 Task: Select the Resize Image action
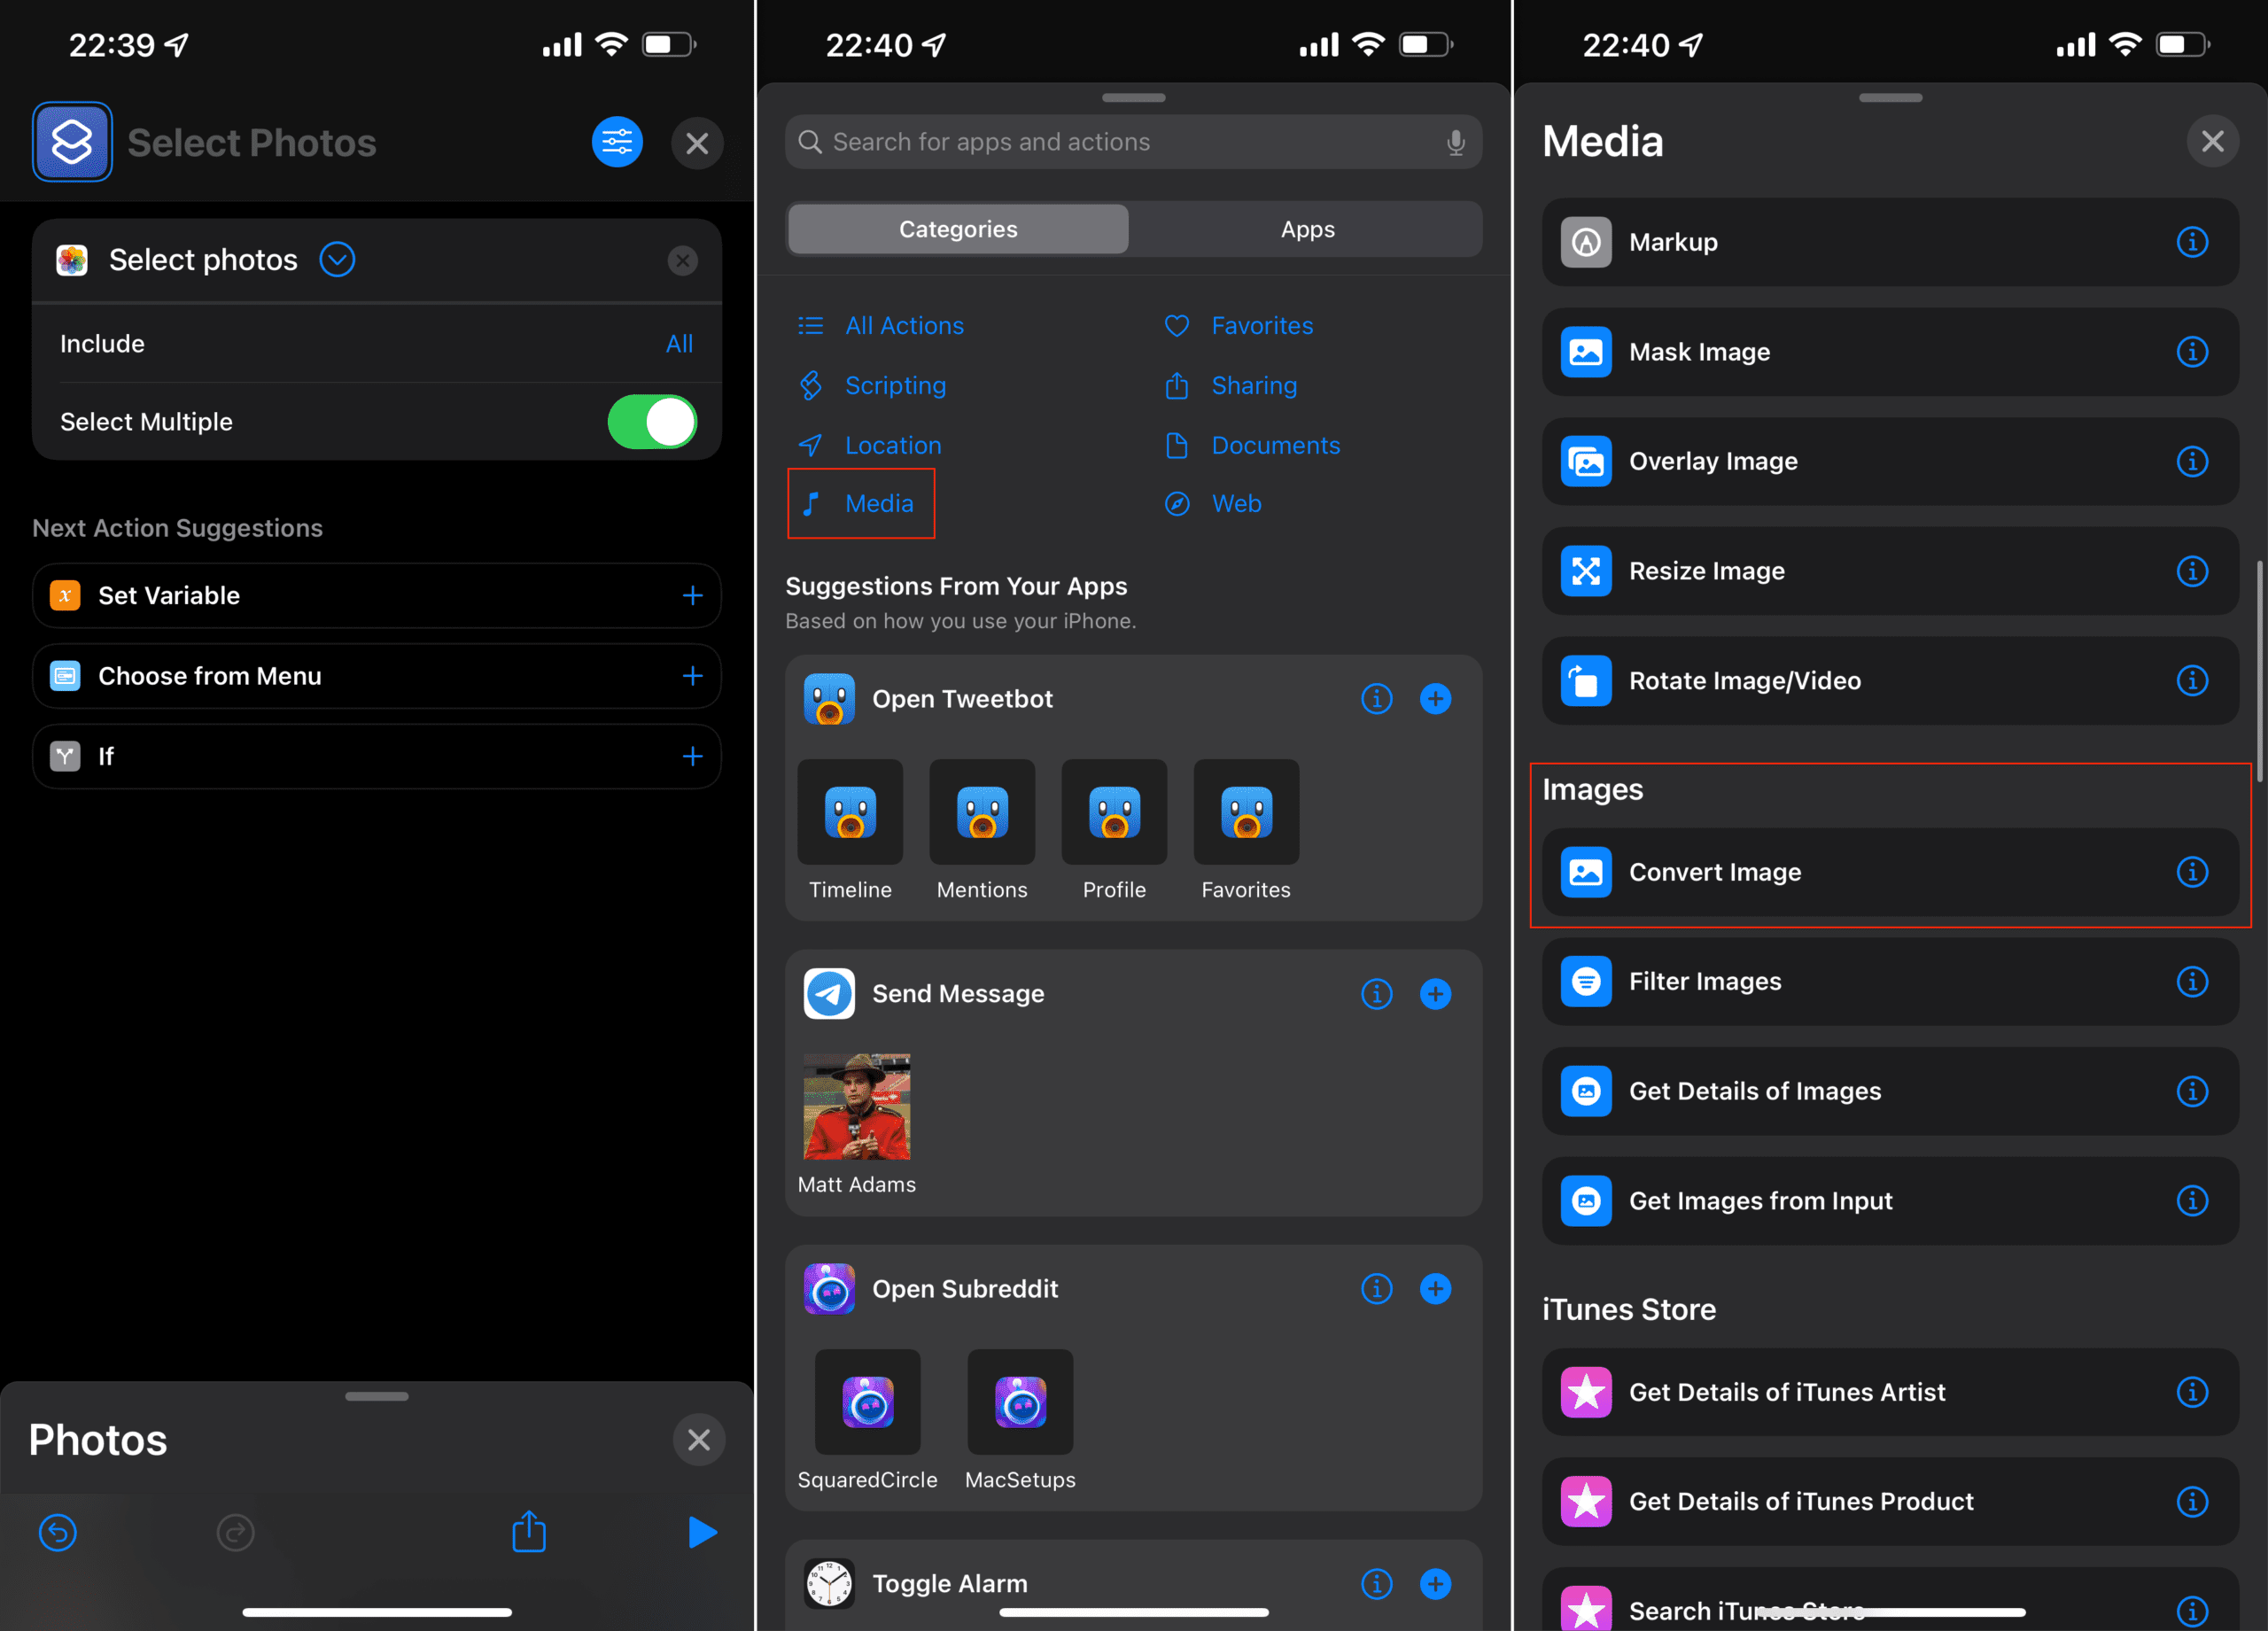tap(1889, 570)
